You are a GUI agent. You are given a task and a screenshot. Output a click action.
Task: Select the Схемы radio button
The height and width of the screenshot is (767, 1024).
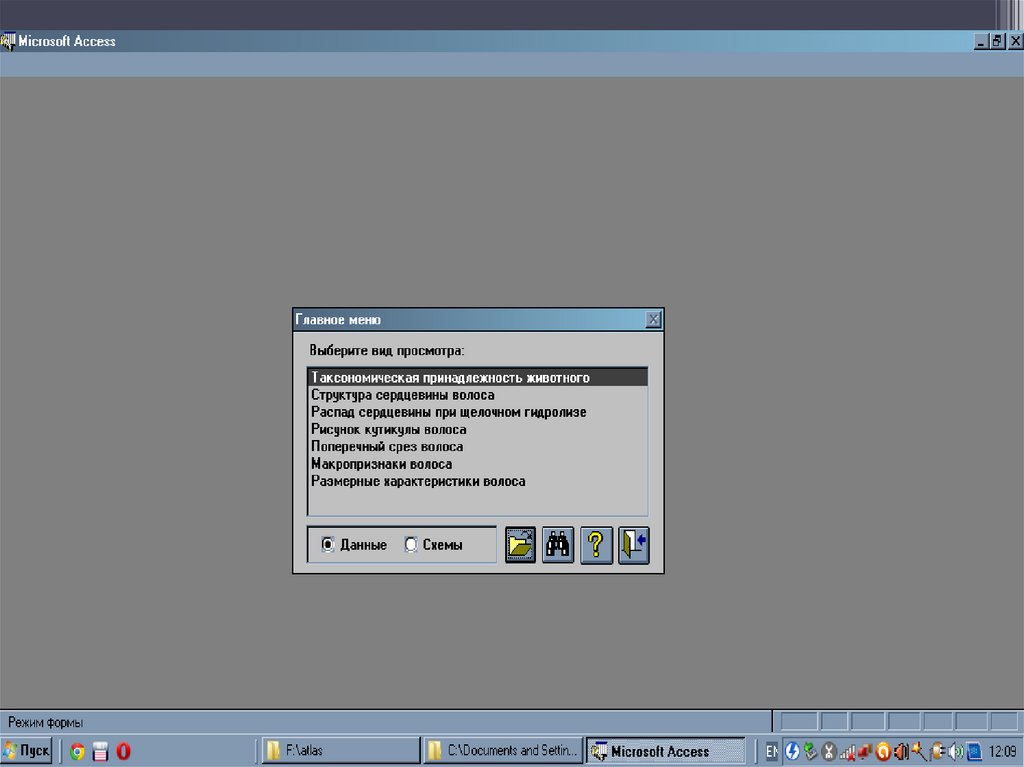point(411,544)
